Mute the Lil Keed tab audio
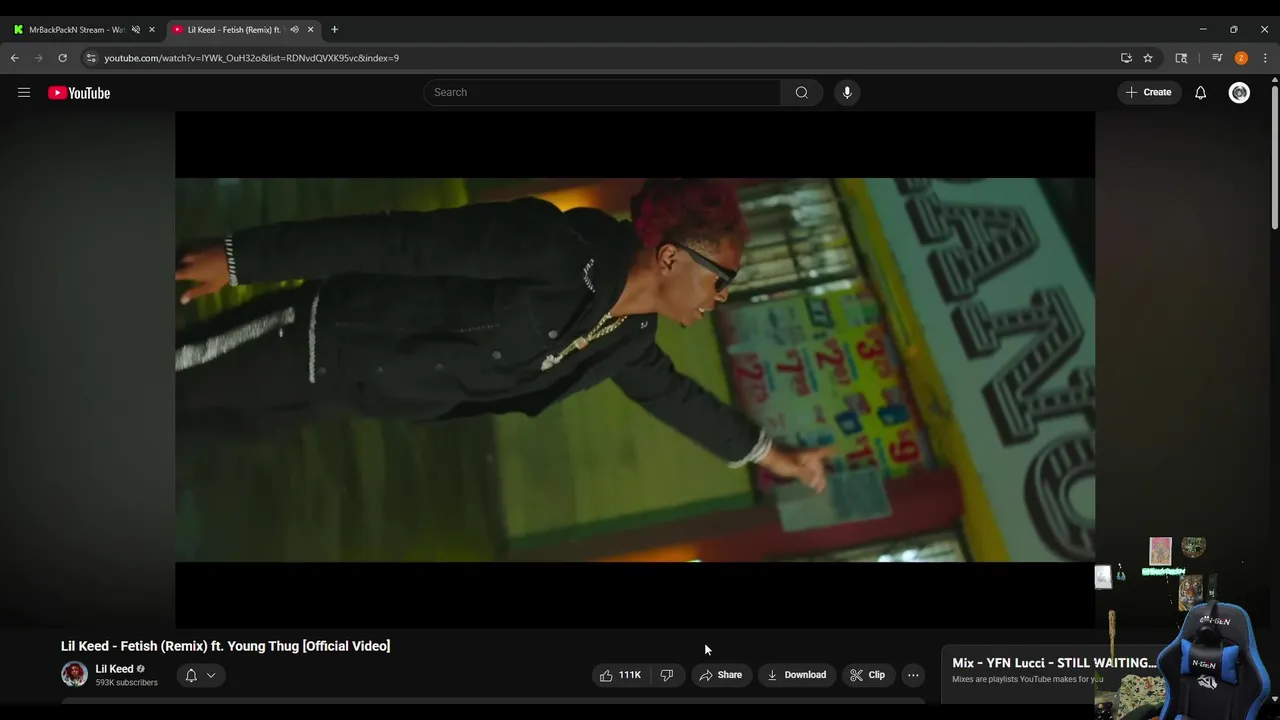This screenshot has height=720, width=1280. [294, 29]
